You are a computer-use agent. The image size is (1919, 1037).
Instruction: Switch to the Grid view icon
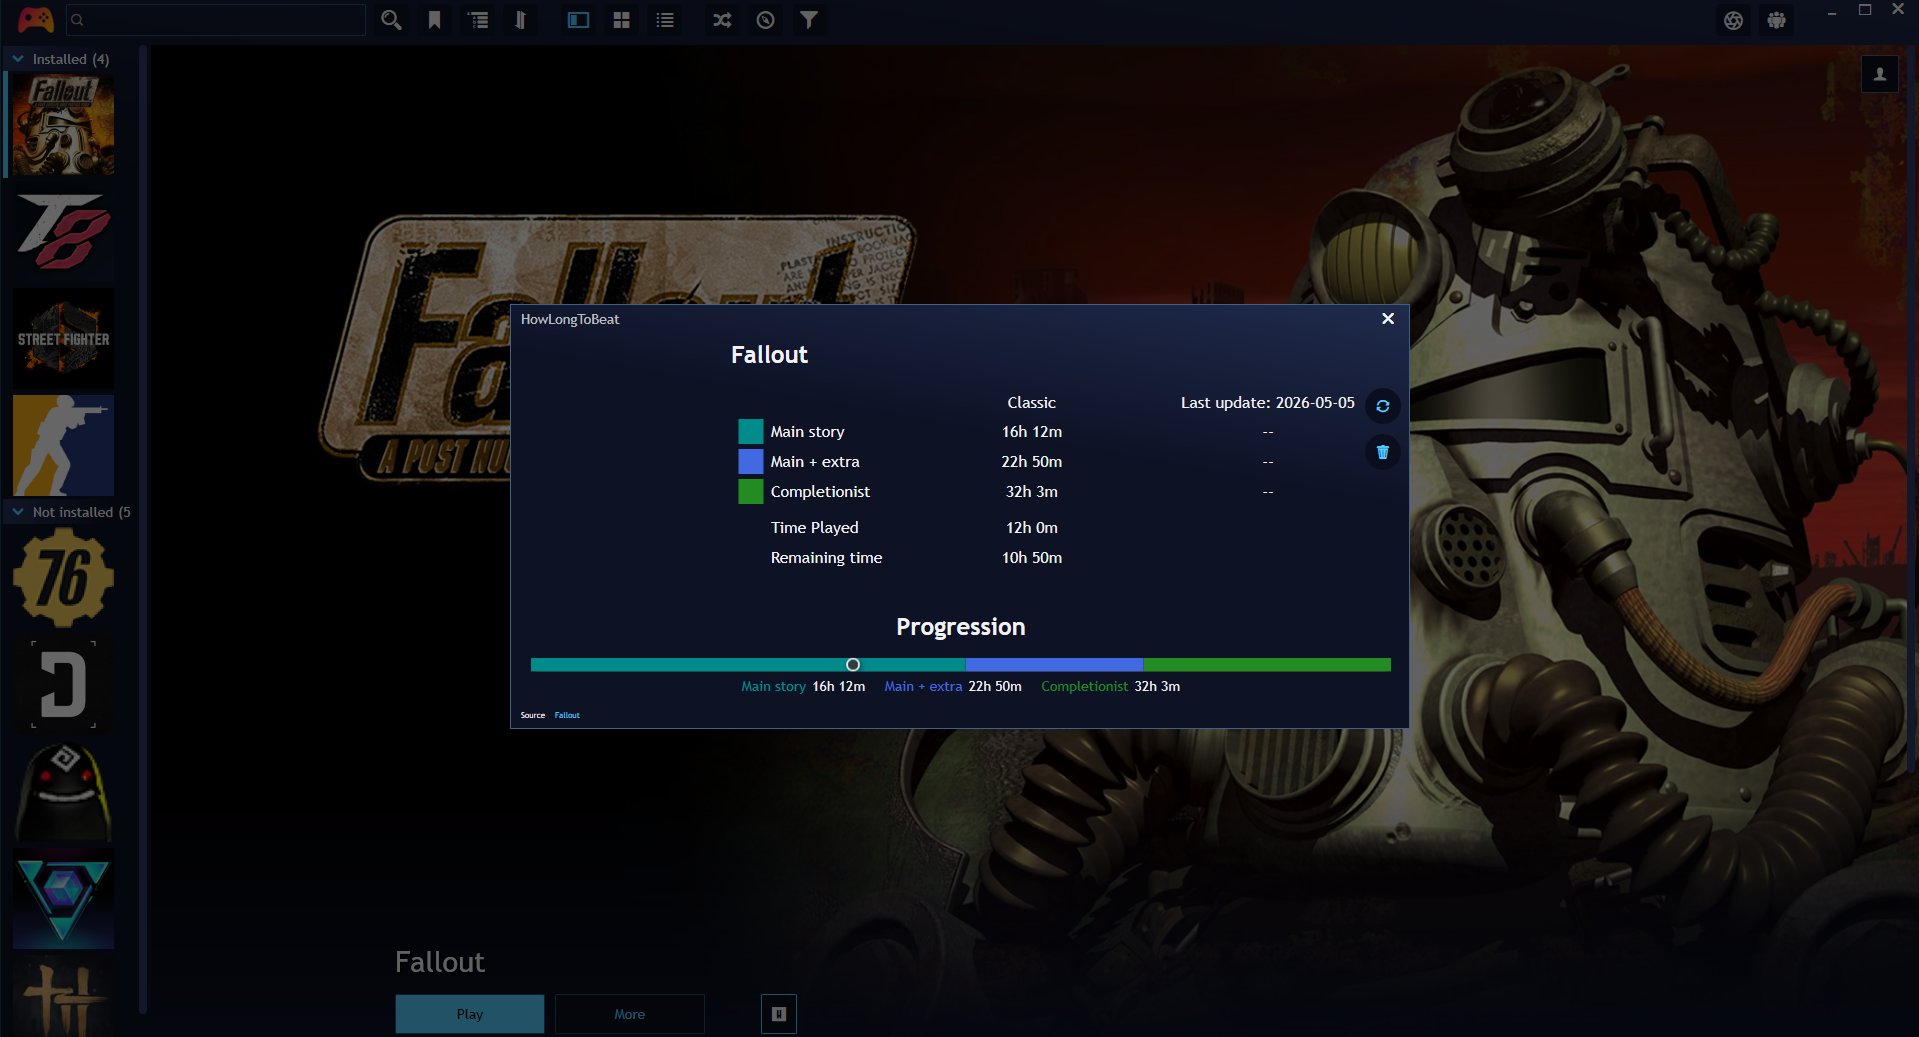[x=621, y=20]
